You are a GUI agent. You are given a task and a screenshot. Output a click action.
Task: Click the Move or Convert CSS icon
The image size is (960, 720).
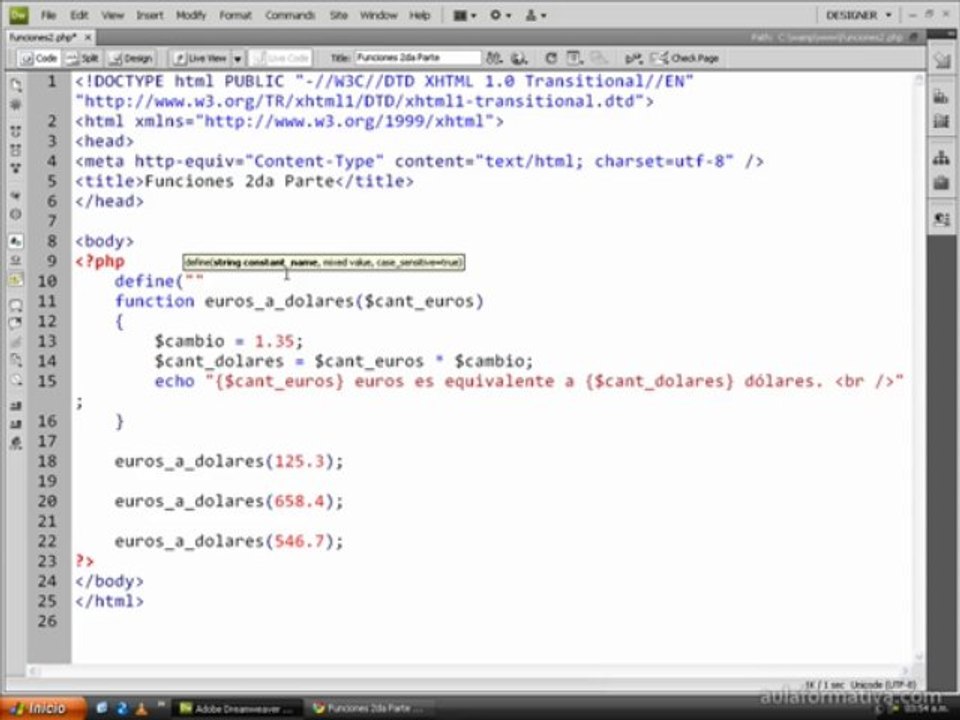pyautogui.click(x=16, y=380)
